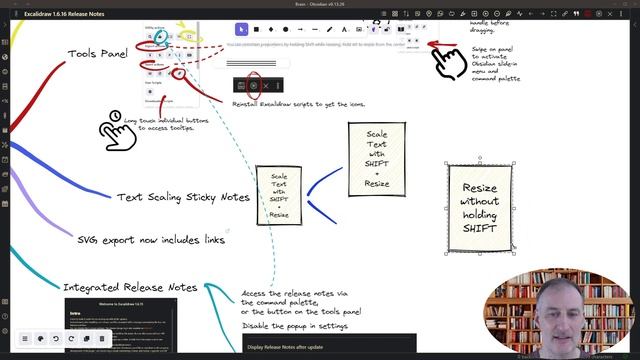Select 'Integrated Release Notes' heading

tap(130, 287)
